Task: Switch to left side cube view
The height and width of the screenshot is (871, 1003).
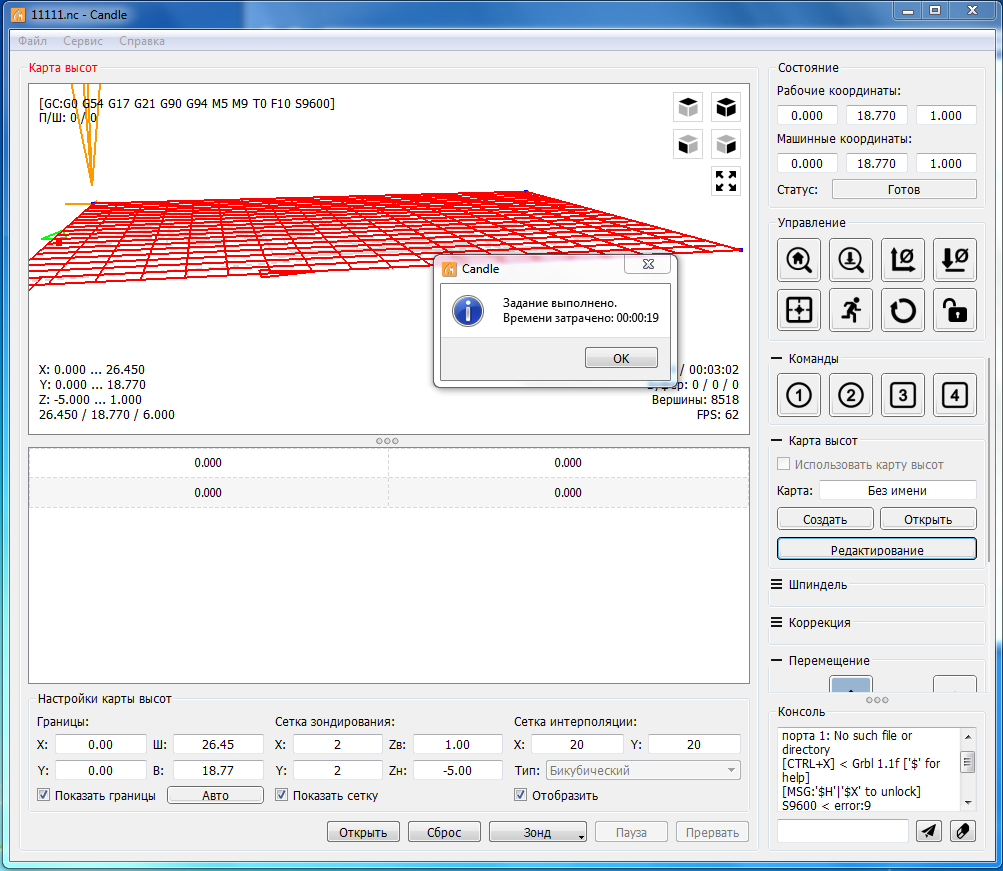Action: pos(726,144)
